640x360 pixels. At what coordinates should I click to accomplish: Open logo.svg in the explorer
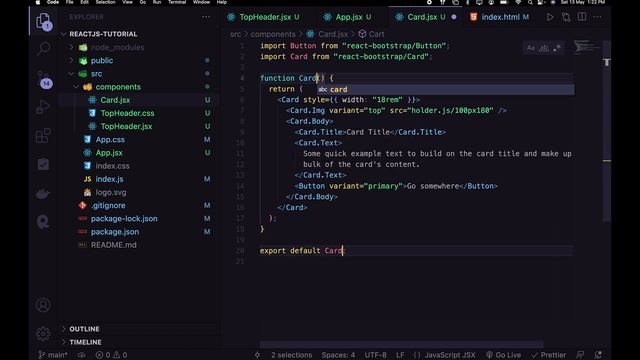(111, 192)
